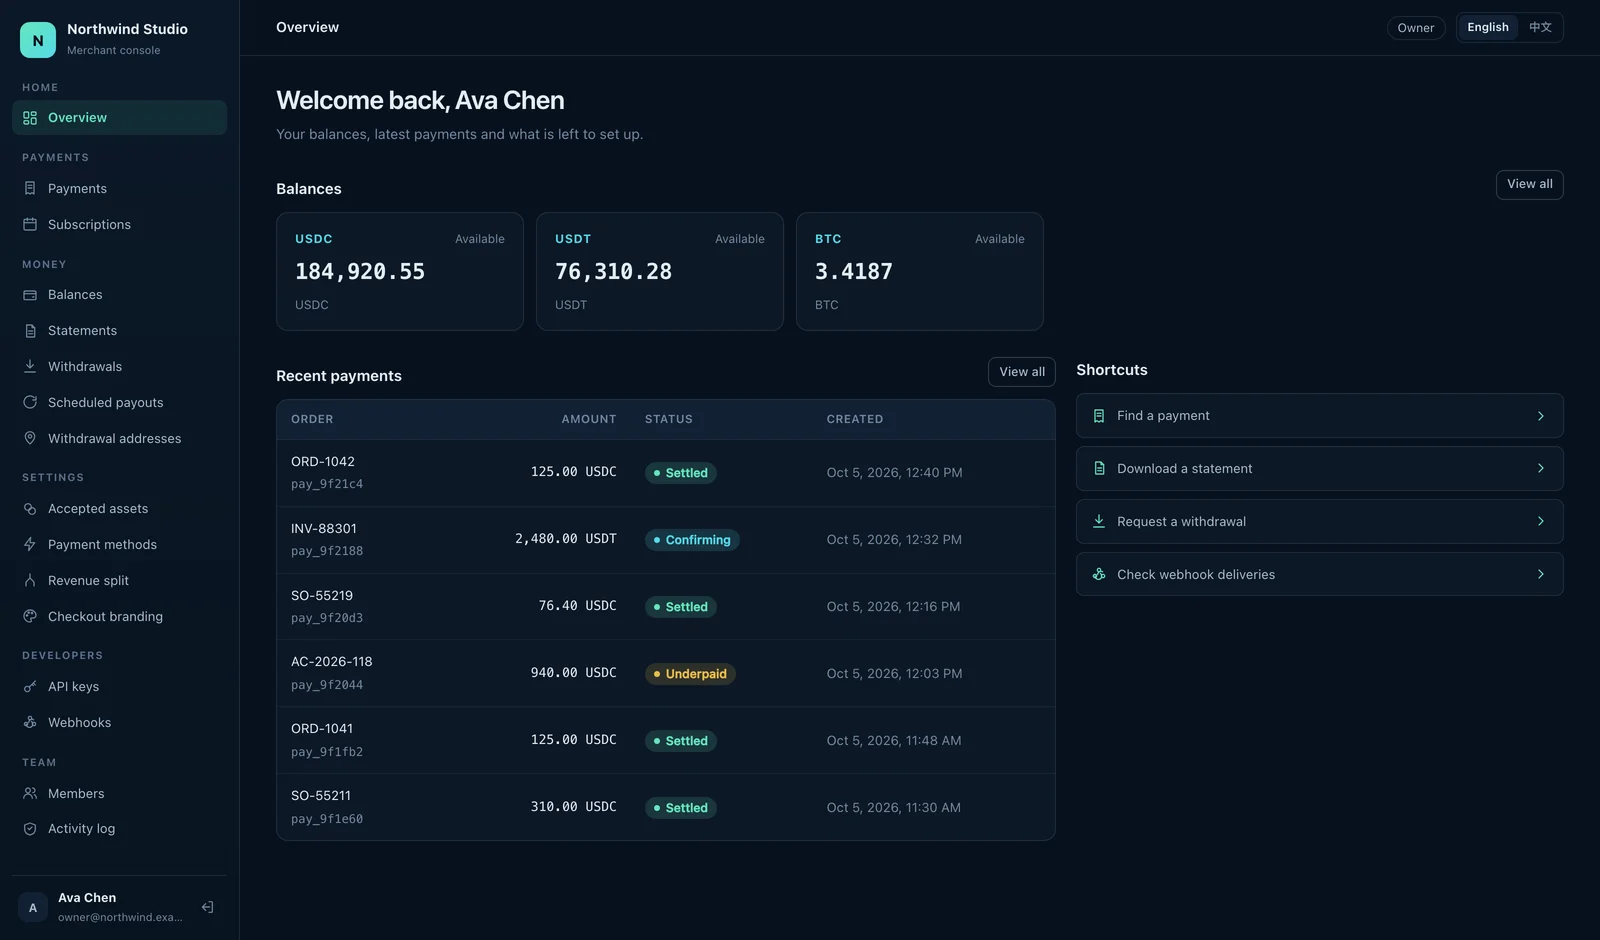The image size is (1600, 940).
Task: Navigate to Members page
Action: coord(119,794)
